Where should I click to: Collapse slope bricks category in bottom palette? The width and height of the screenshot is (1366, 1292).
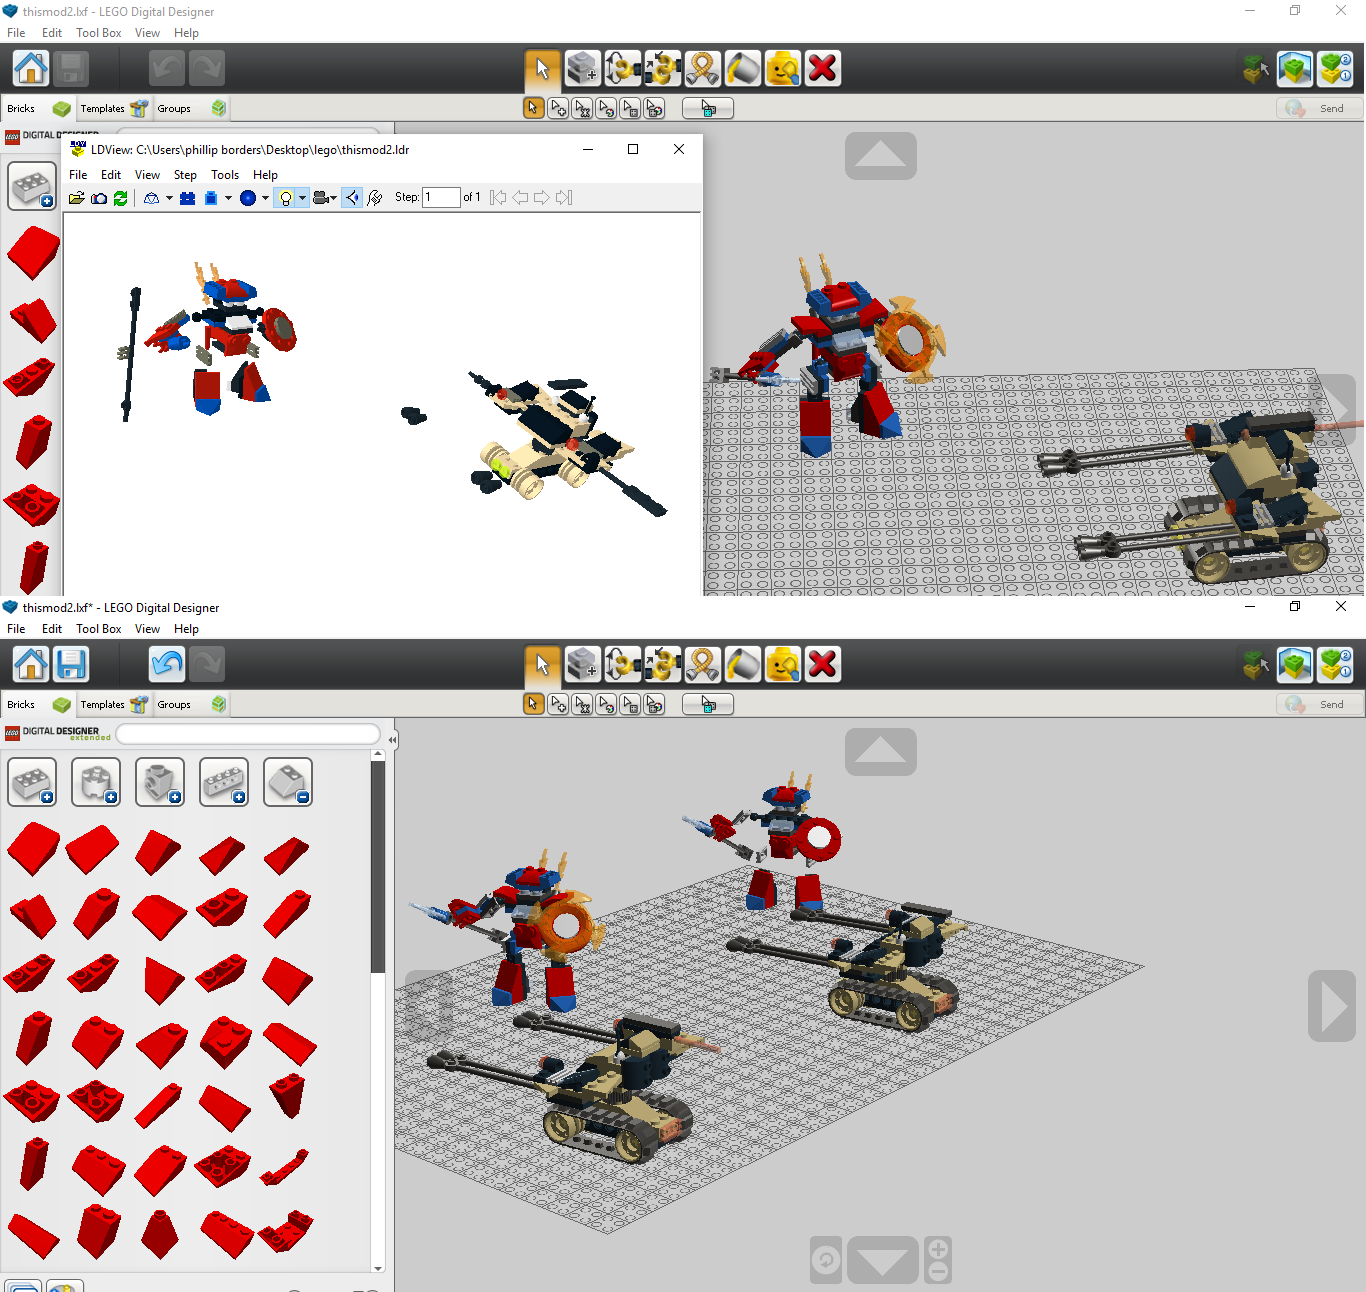288,782
